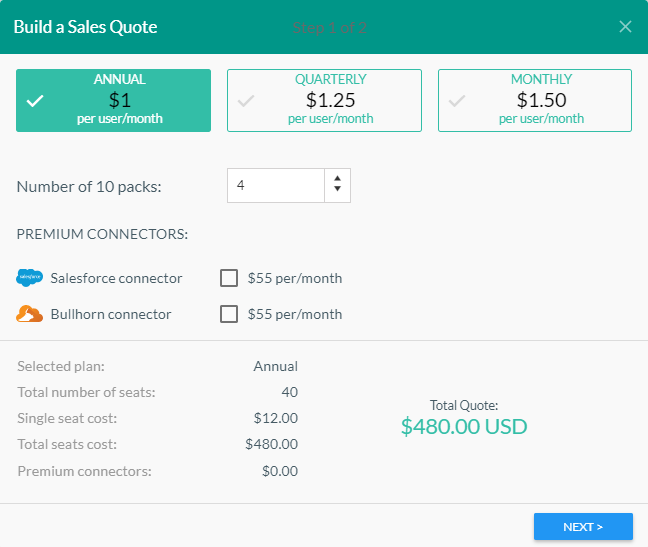Tick the Bullhorn connector checkbox
This screenshot has width=648, height=547.
click(x=229, y=314)
